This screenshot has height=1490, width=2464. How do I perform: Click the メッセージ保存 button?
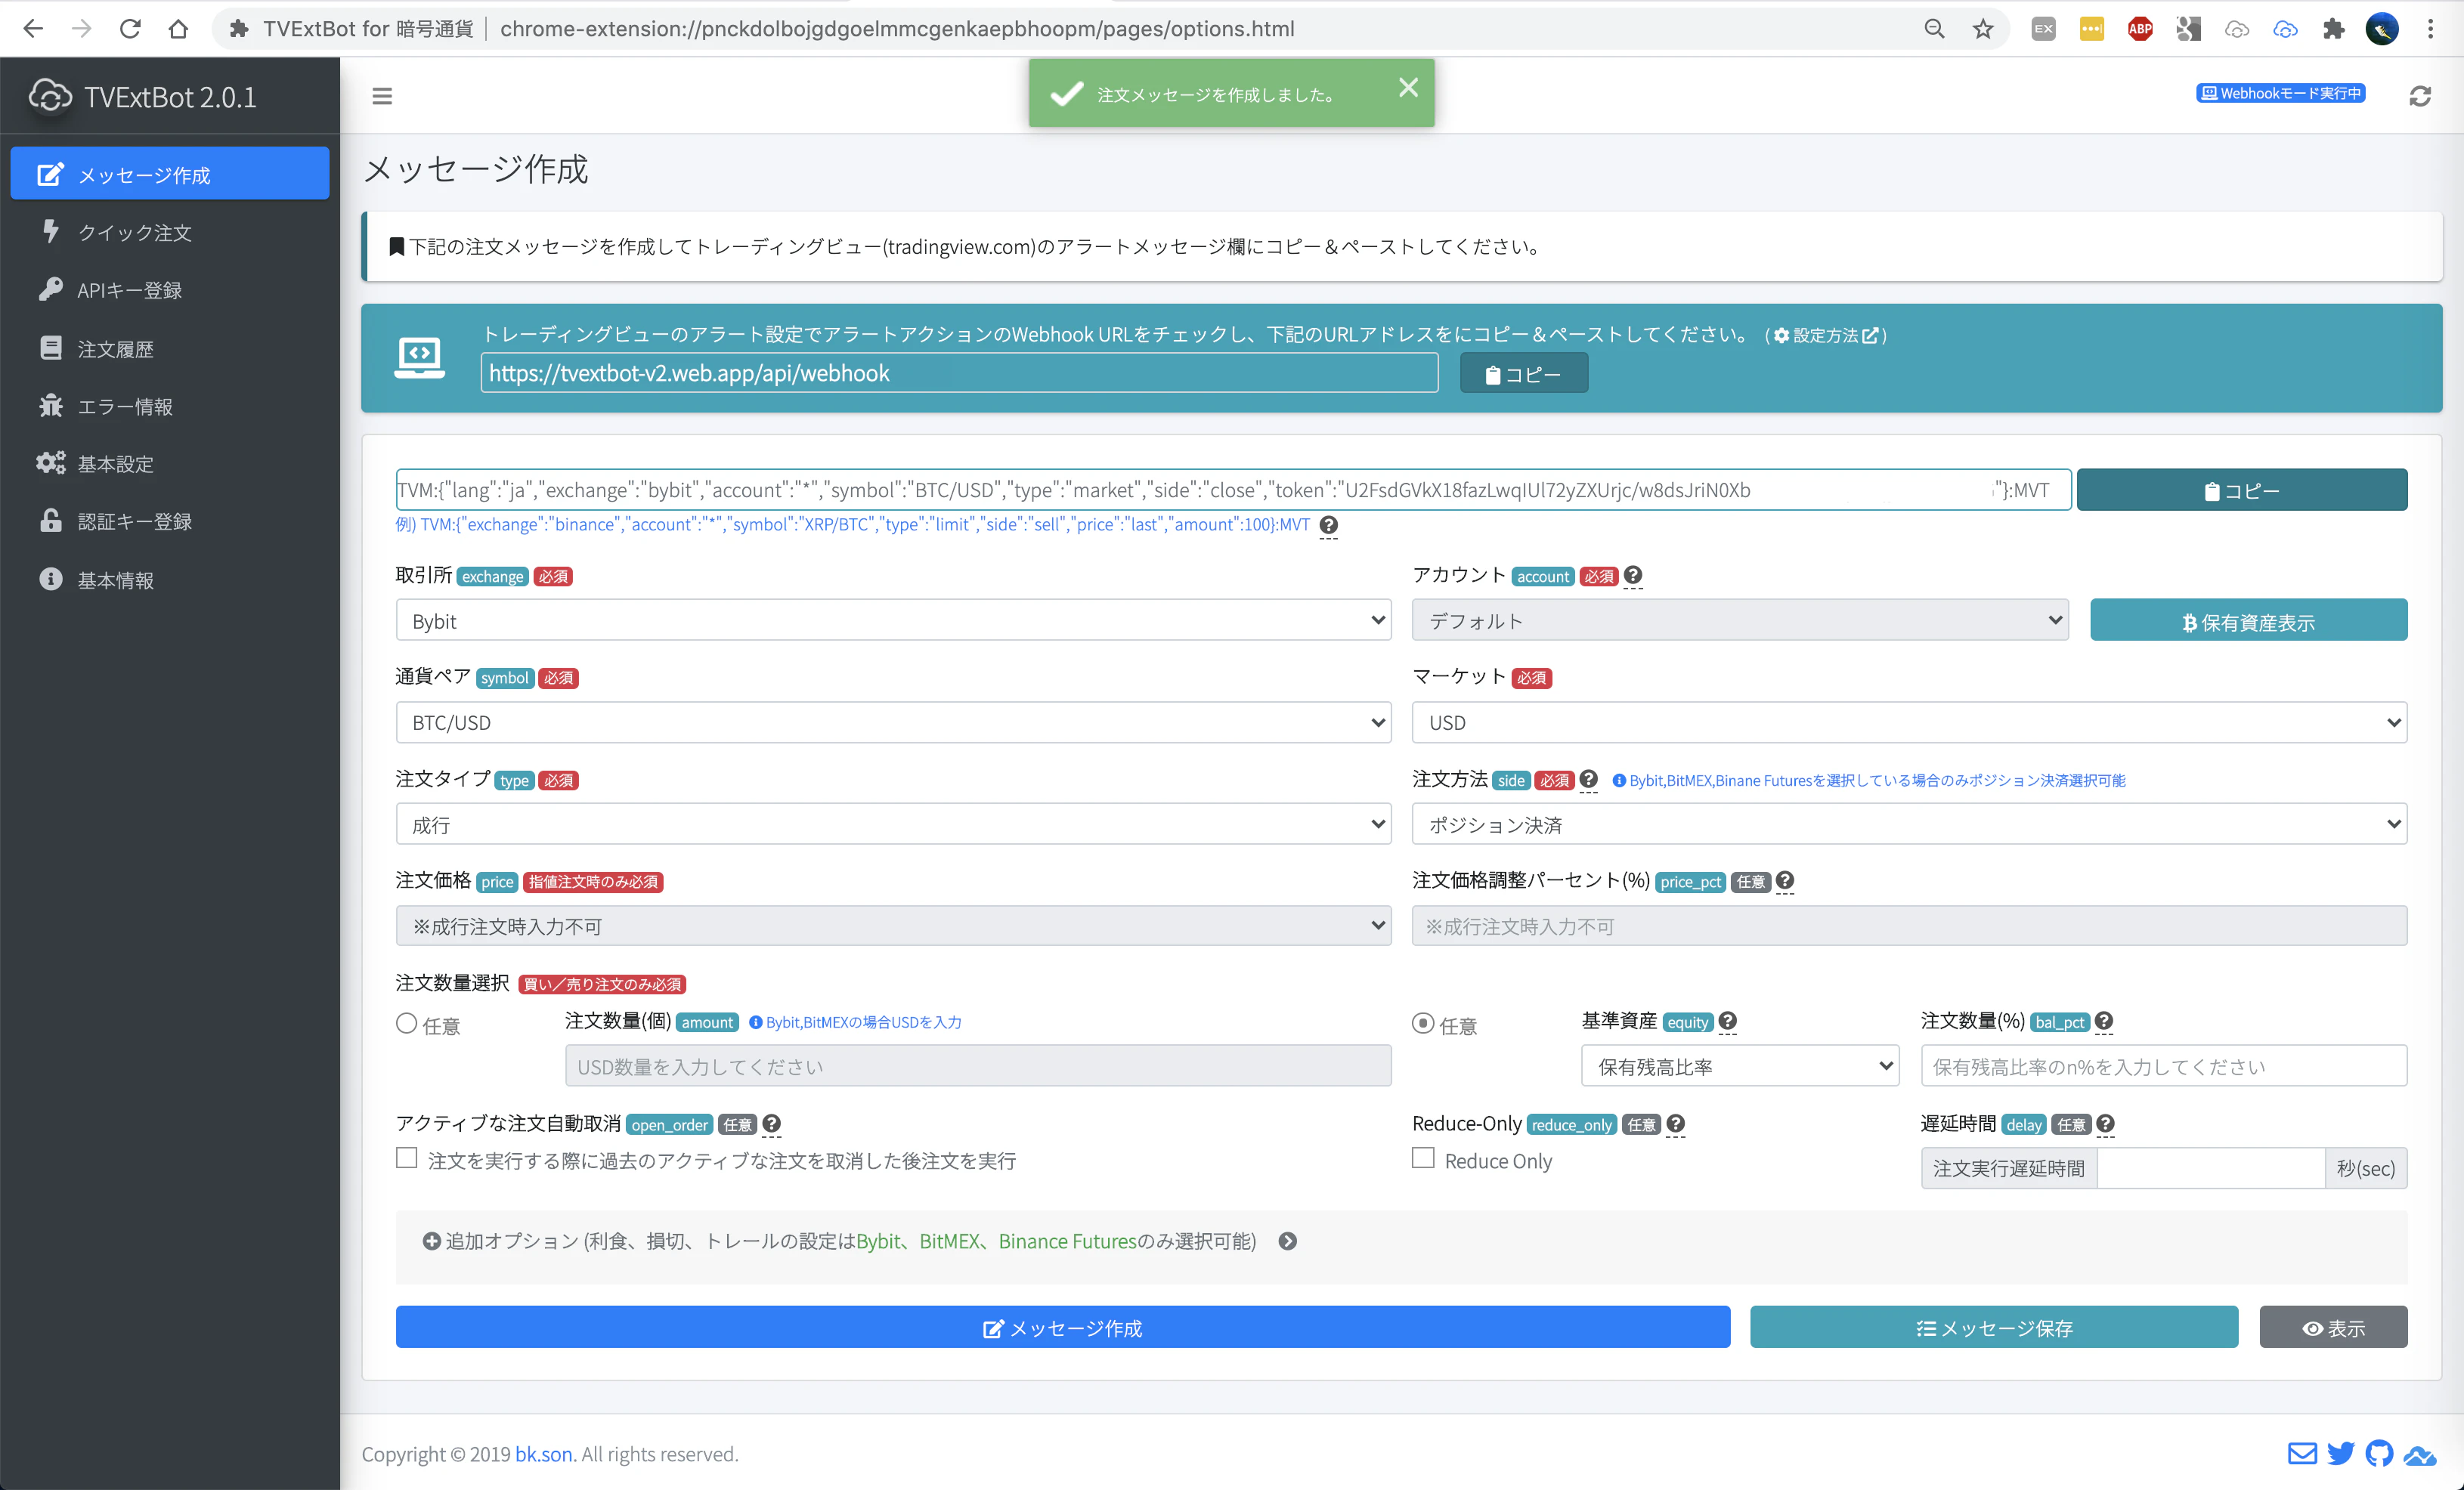1994,1327
